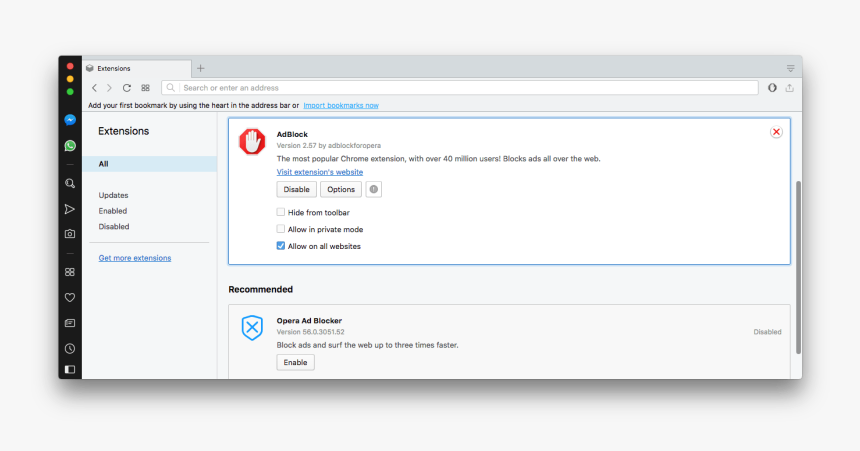This screenshot has width=860, height=451.
Task: Open Visit extension's website link
Action: (320, 172)
